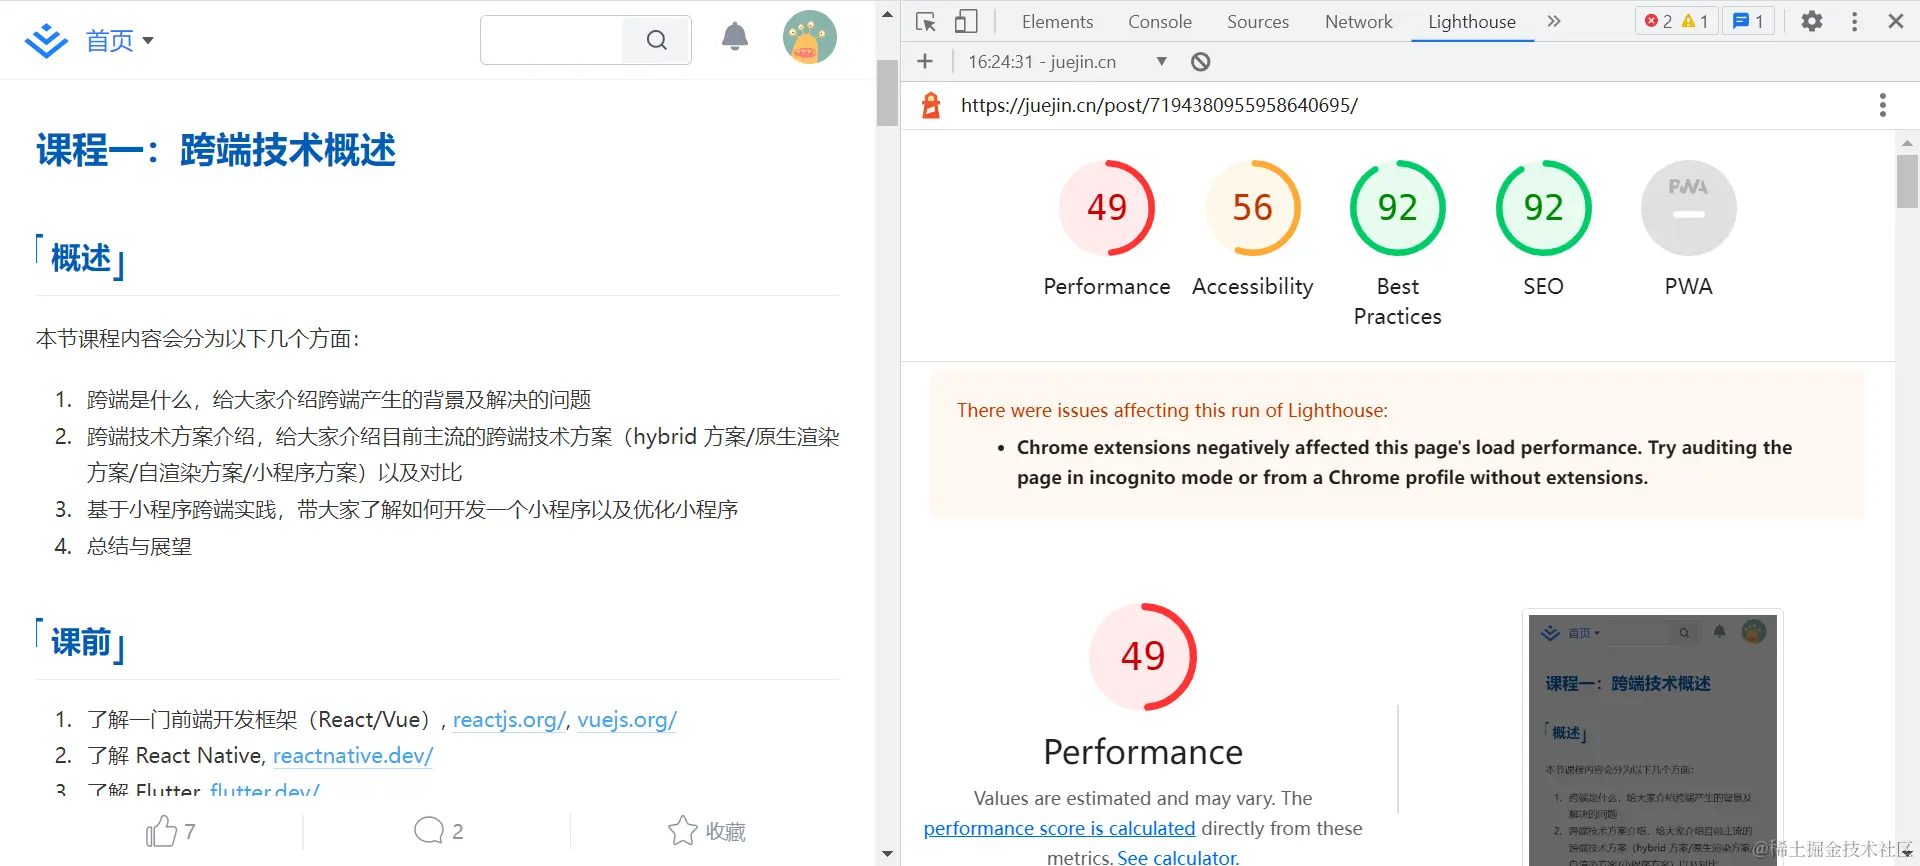Click the large Performance gauge 49 in section
The width and height of the screenshot is (1920, 866).
[x=1143, y=657]
